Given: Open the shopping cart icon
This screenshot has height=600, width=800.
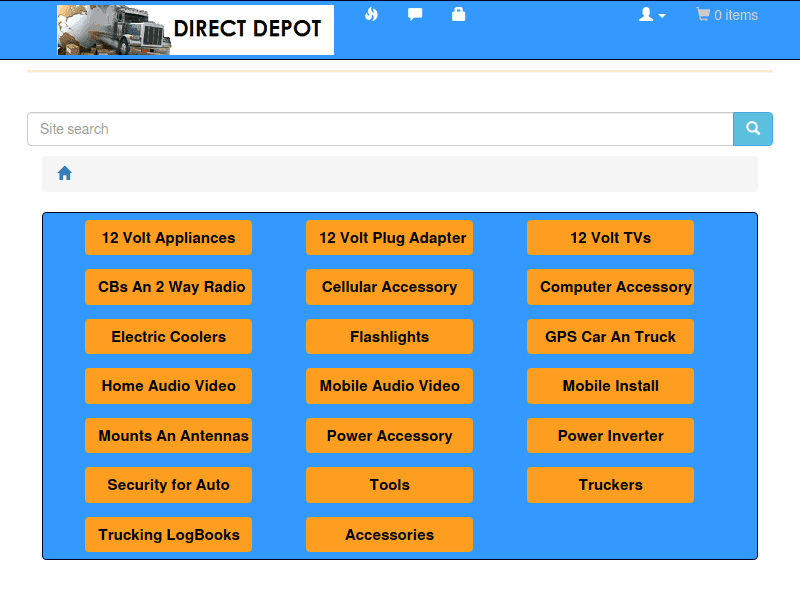Looking at the screenshot, I should tap(703, 14).
